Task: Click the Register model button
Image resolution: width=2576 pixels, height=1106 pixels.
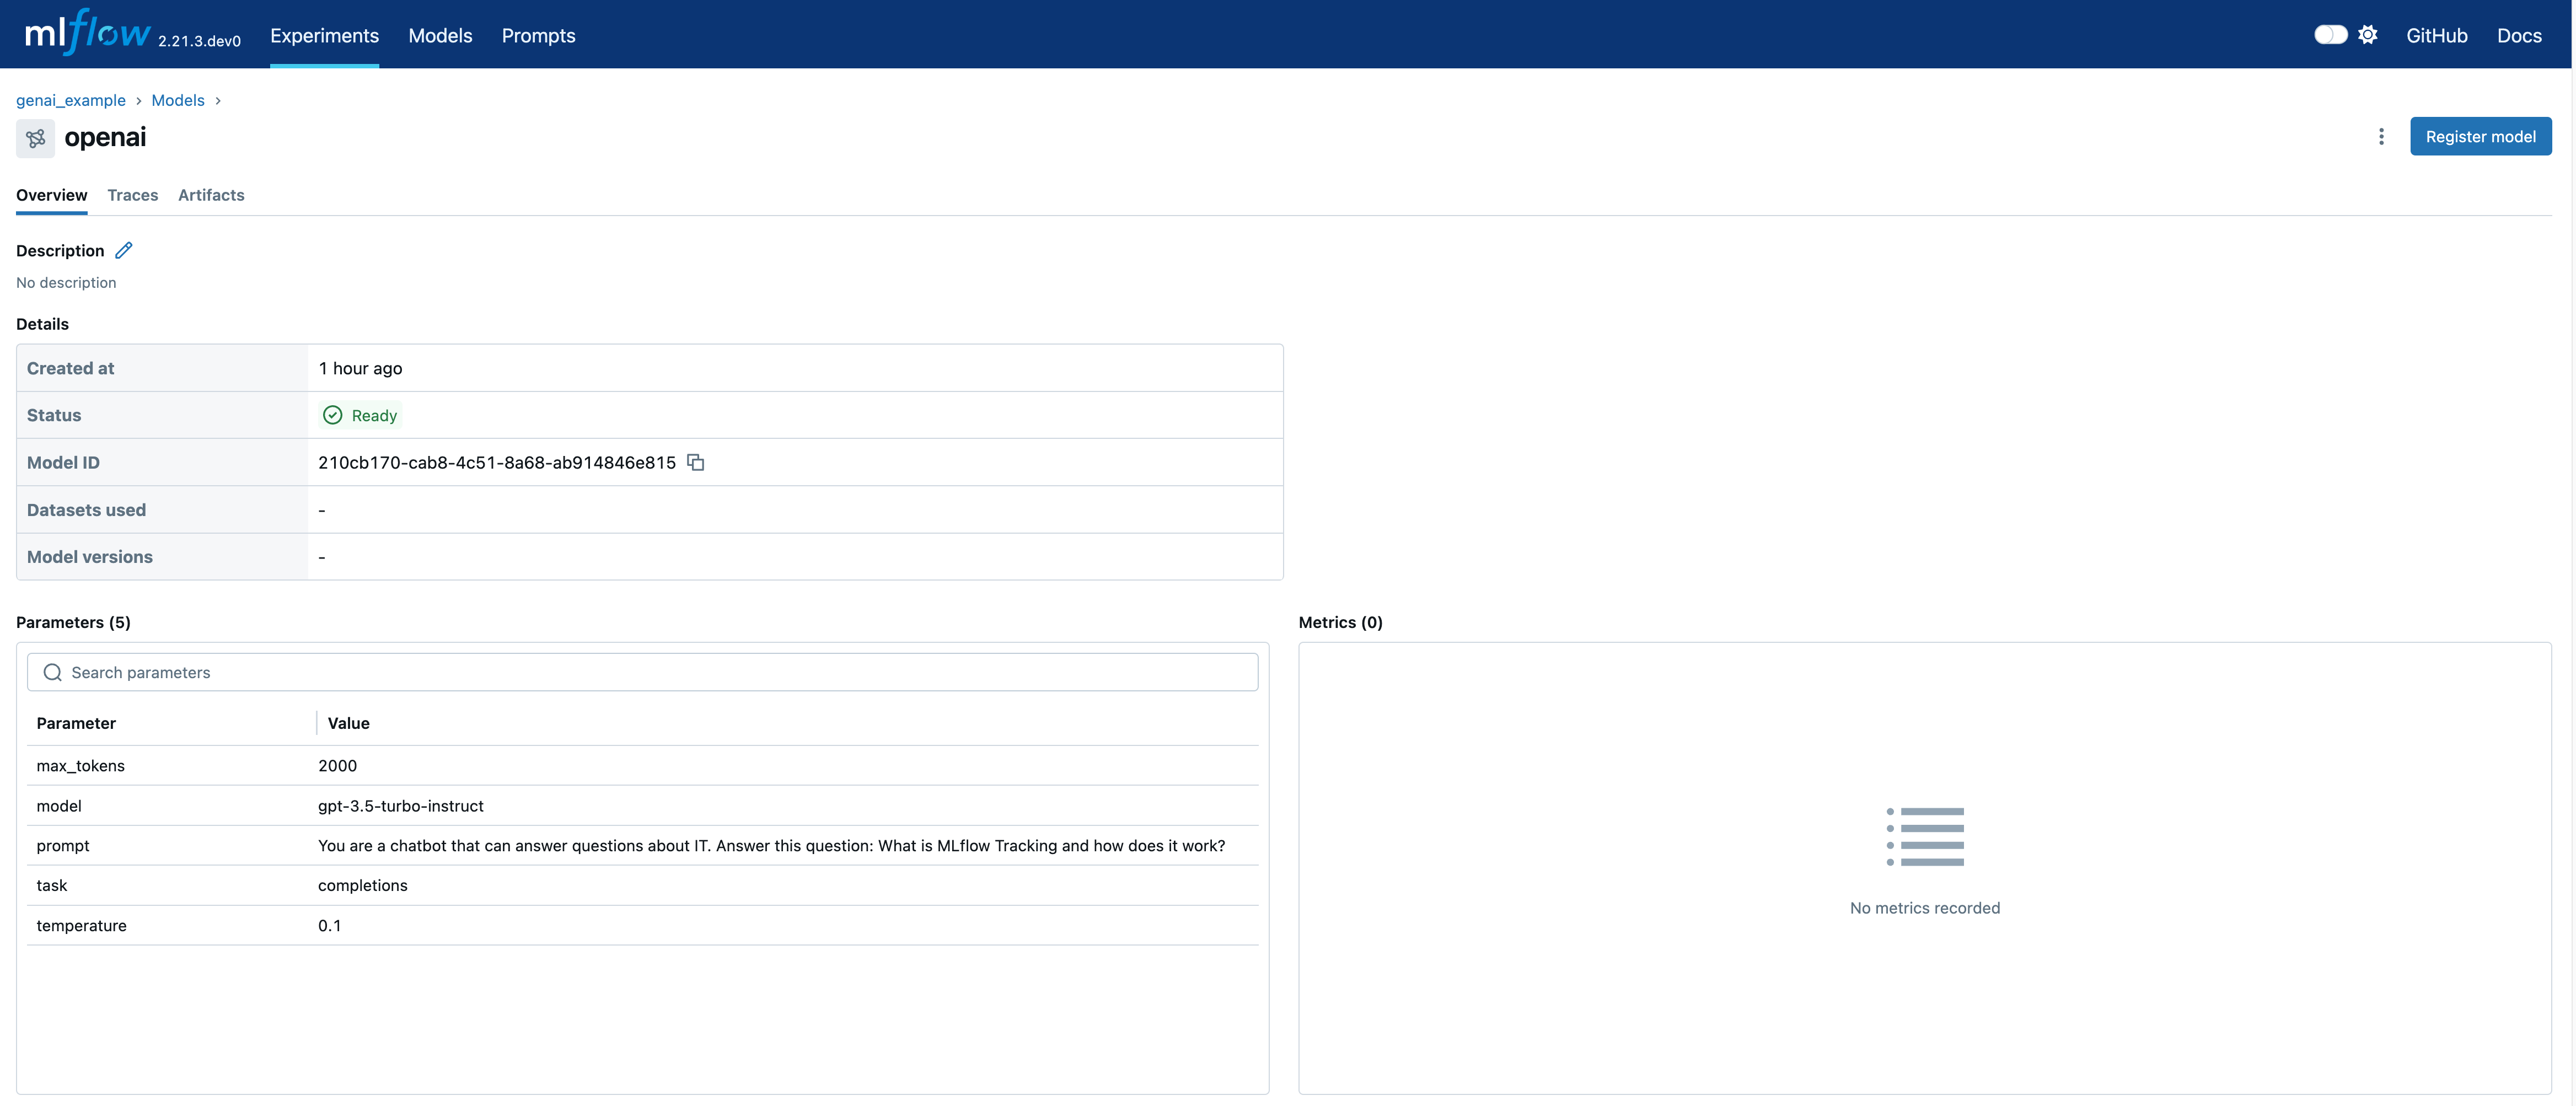Action: 2480,136
